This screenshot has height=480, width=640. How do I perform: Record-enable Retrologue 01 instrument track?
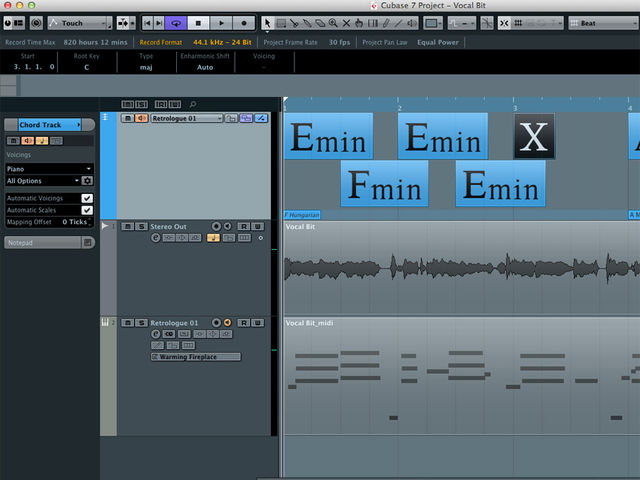pyautogui.click(x=216, y=323)
